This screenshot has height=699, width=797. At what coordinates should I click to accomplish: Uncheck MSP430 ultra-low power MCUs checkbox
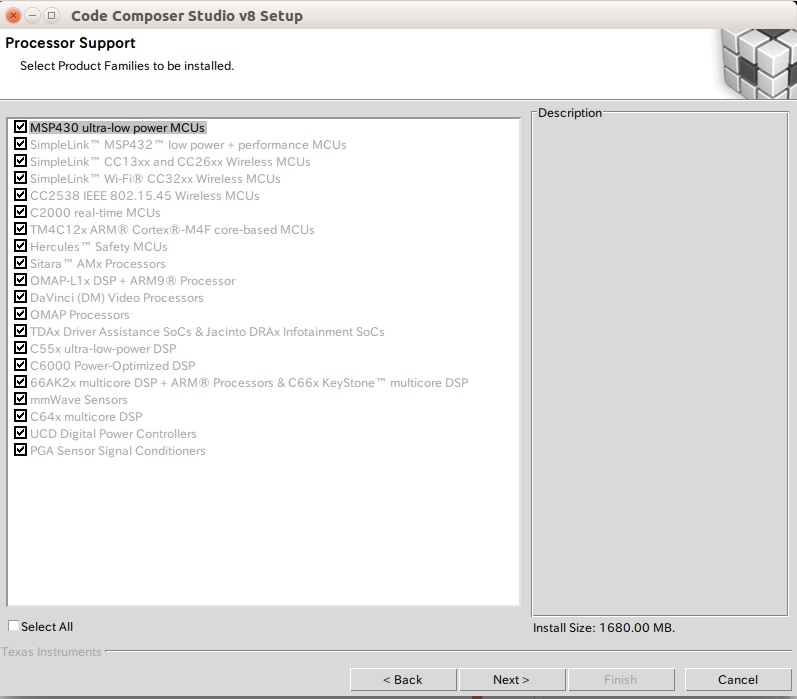click(20, 127)
